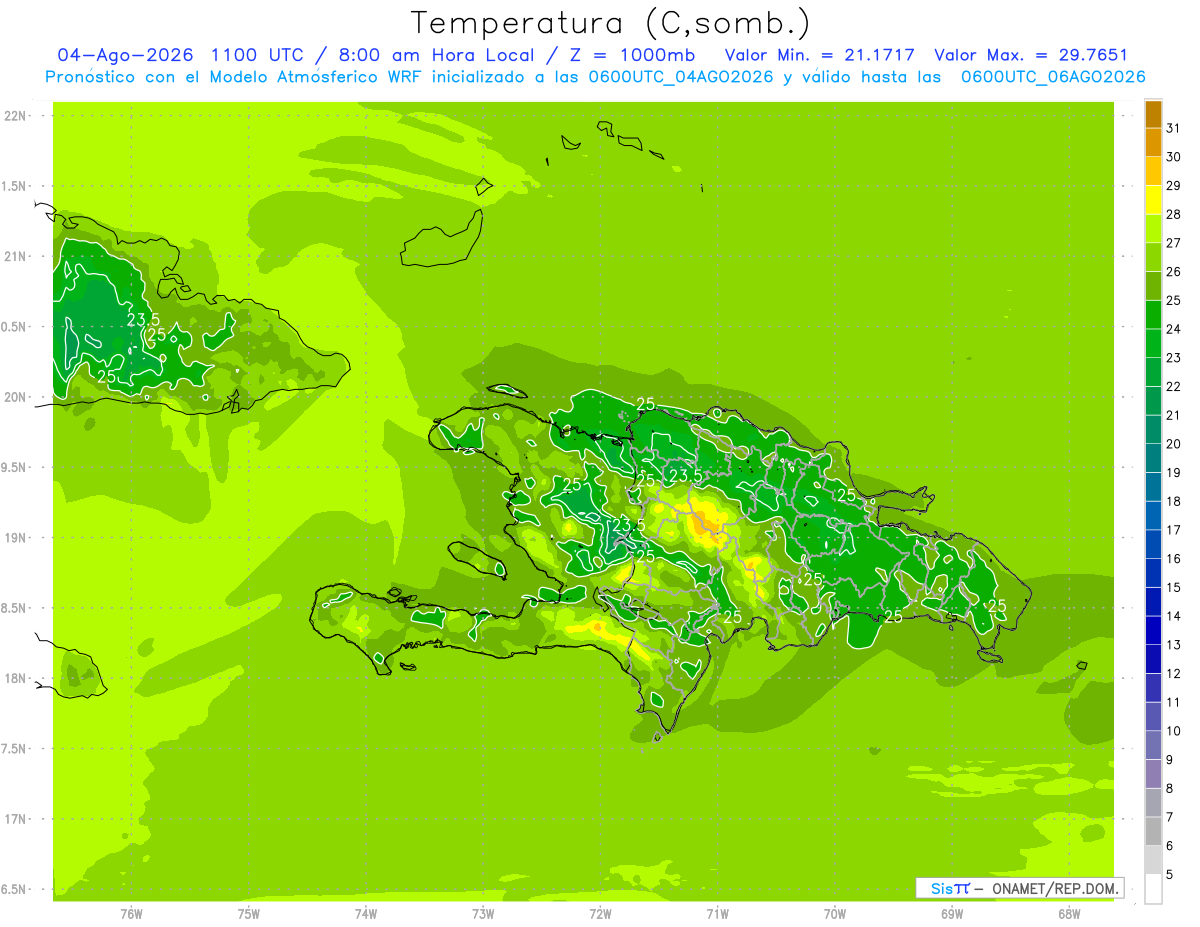Click the 31 value on the color scale
Image resolution: width=1200 pixels, height=927 pixels.
click(x=1173, y=128)
